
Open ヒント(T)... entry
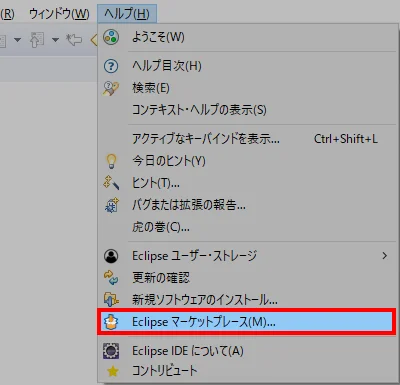pyautogui.click(x=247, y=183)
